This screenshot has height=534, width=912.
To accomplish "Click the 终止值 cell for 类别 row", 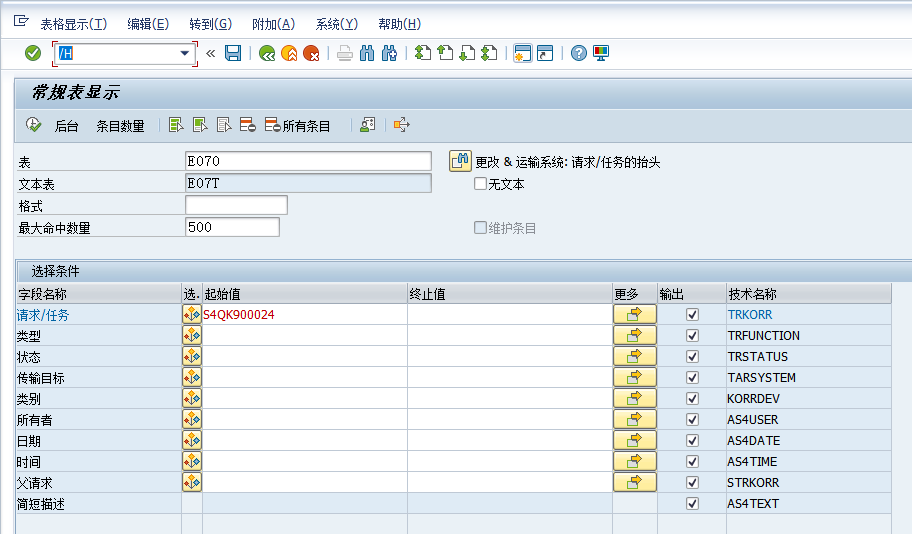I will point(510,398).
